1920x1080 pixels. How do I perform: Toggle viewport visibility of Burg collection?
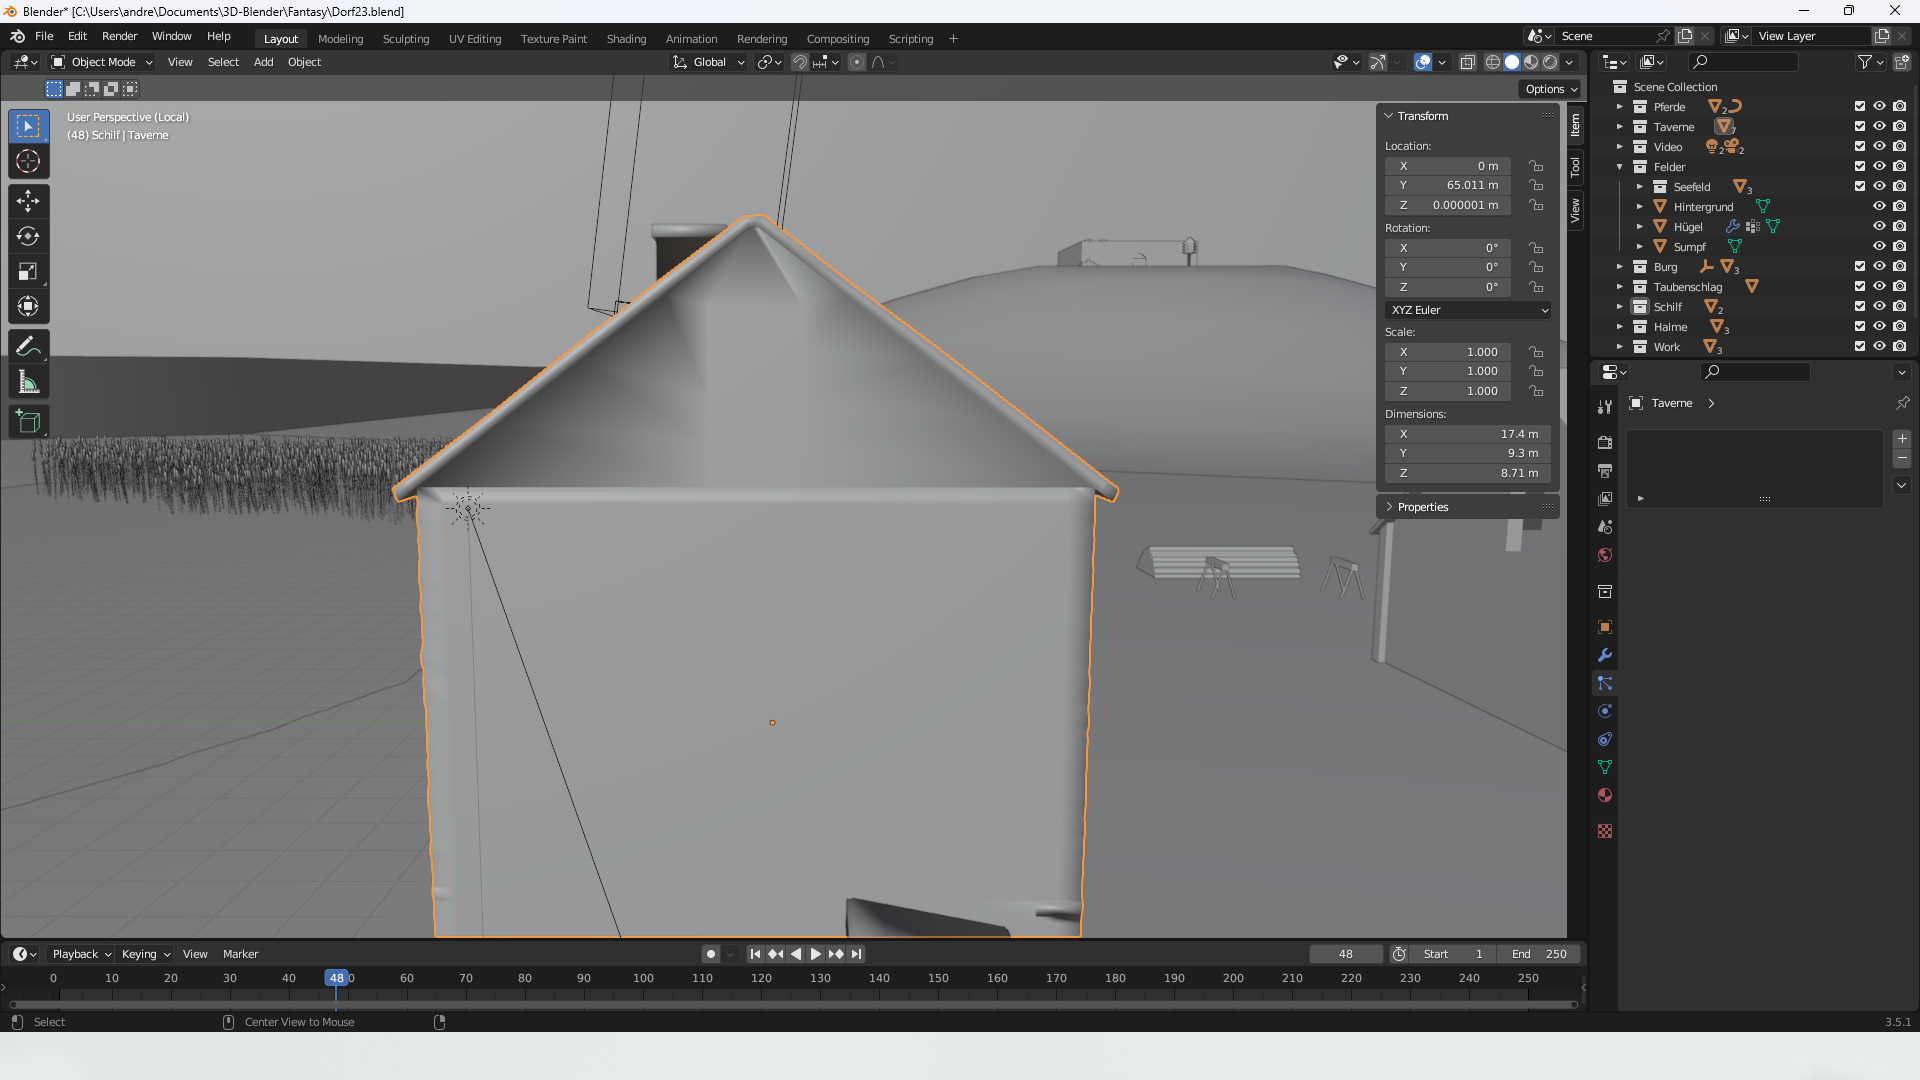(1879, 267)
